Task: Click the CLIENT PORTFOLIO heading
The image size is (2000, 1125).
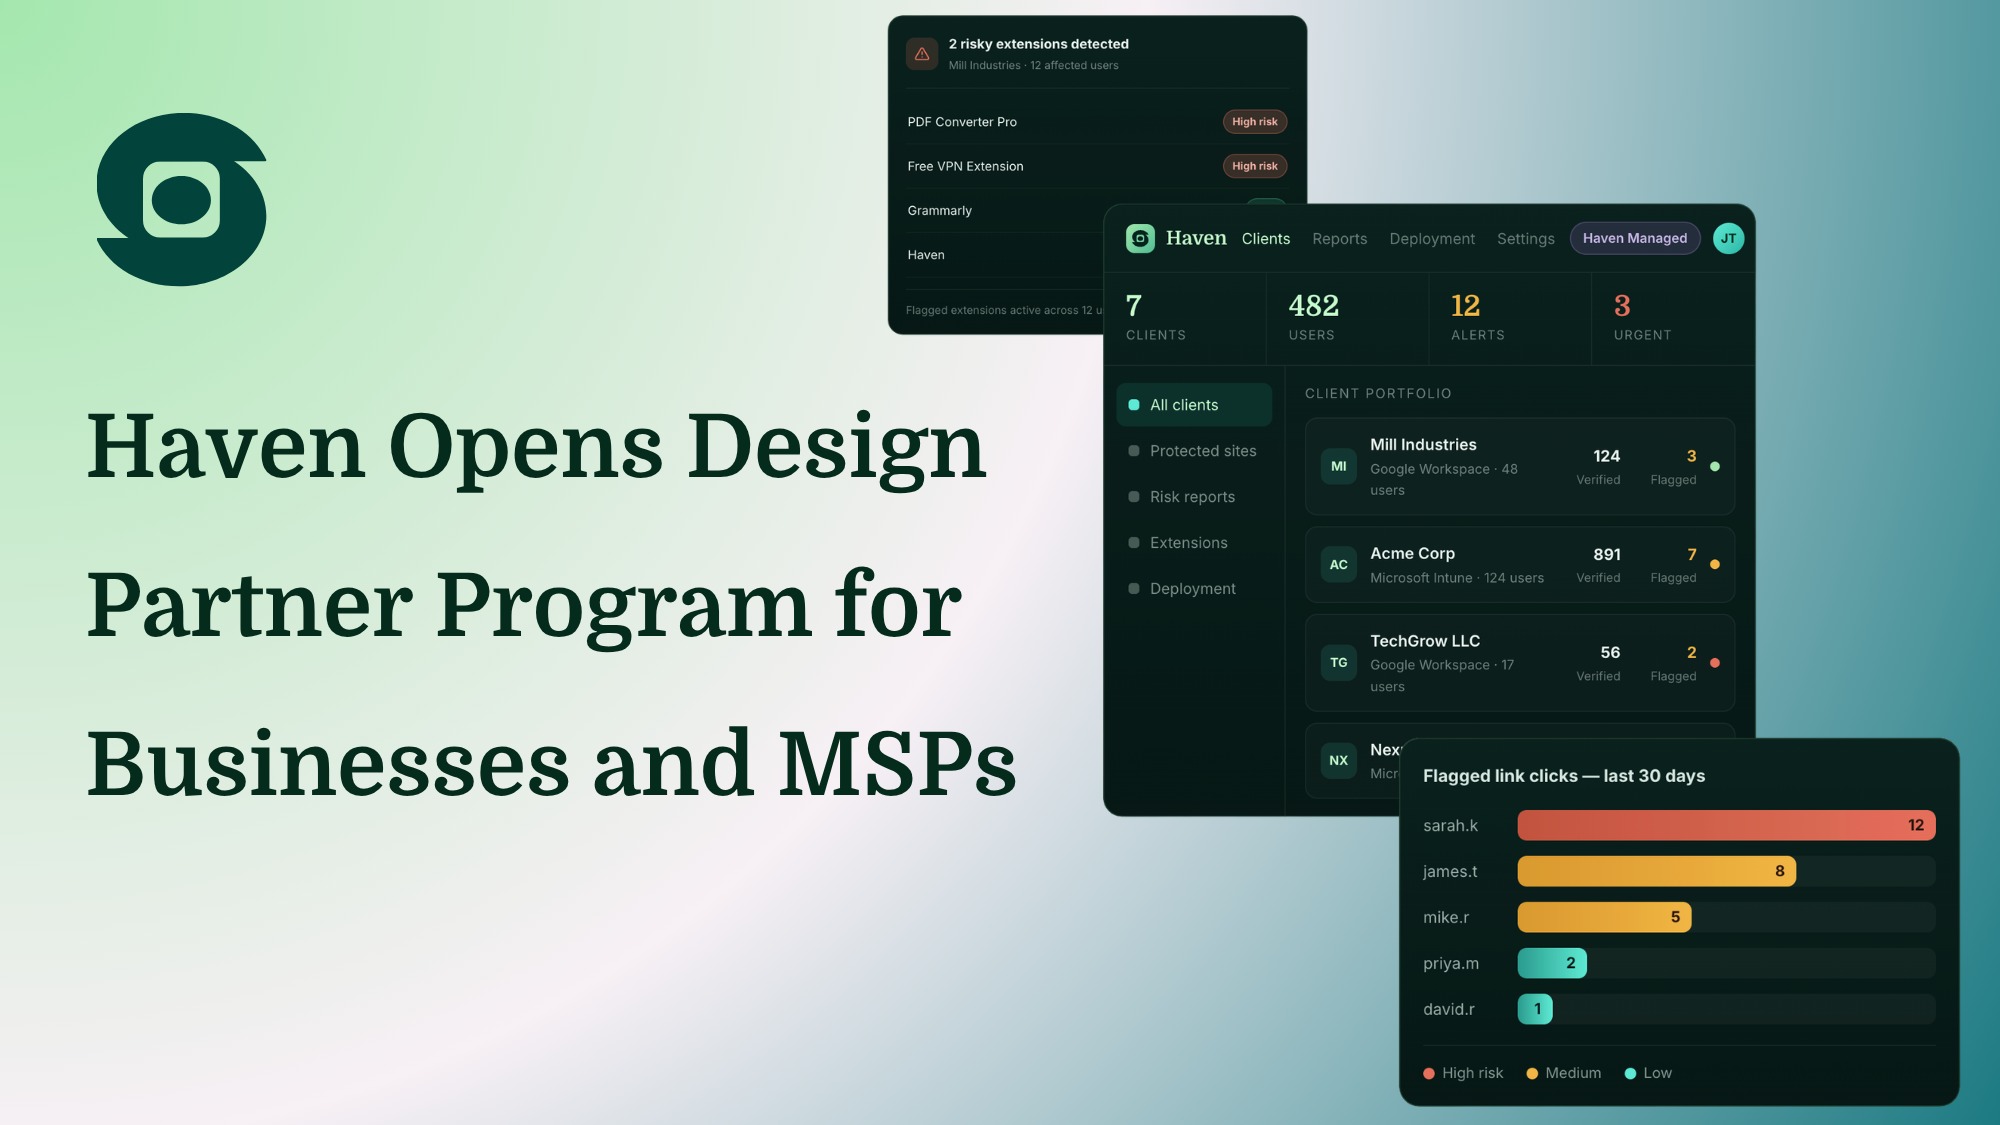Action: 1378,393
